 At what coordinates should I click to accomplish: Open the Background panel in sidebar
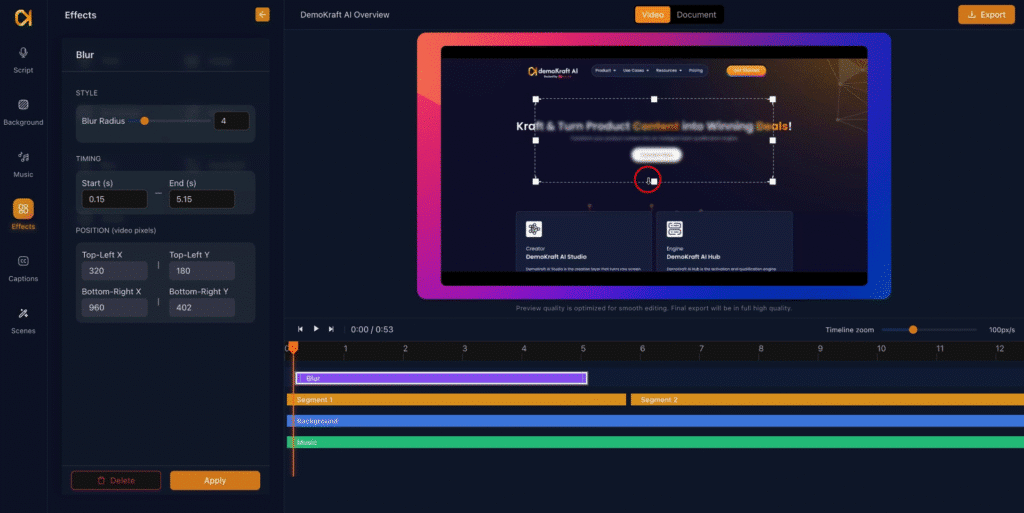click(23, 109)
